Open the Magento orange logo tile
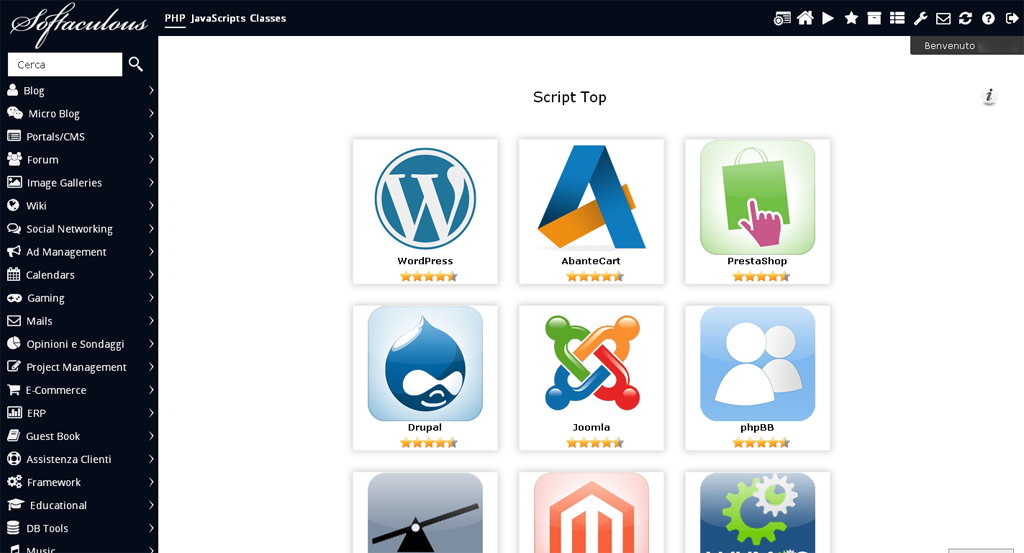1024x553 pixels. [592, 513]
